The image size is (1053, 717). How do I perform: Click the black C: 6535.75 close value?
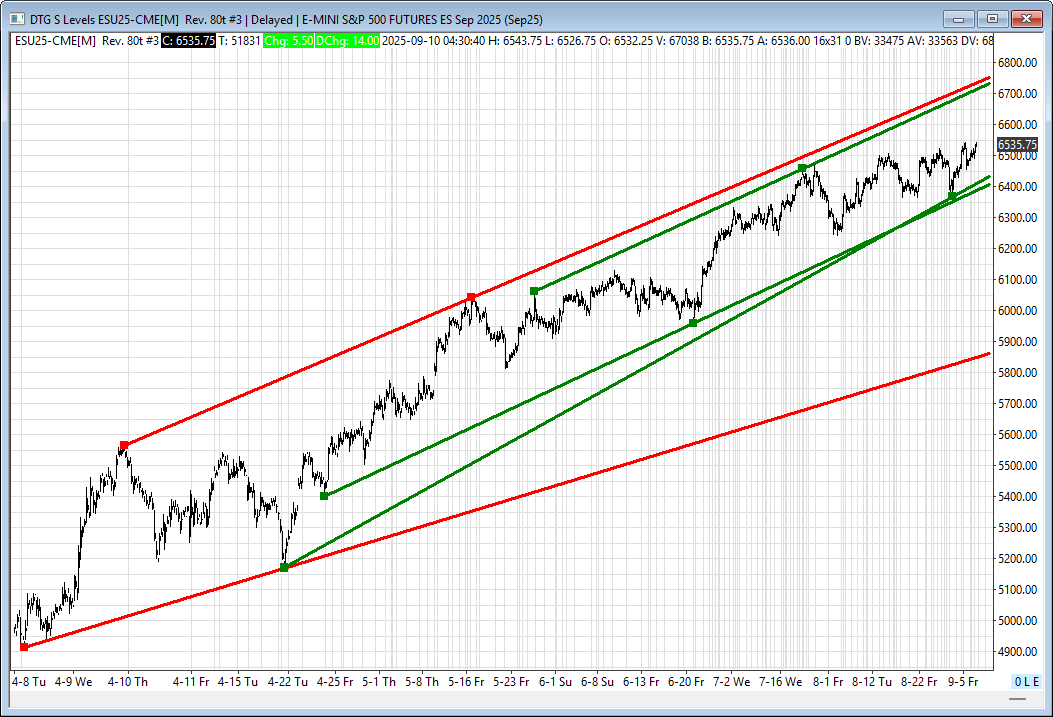point(188,41)
